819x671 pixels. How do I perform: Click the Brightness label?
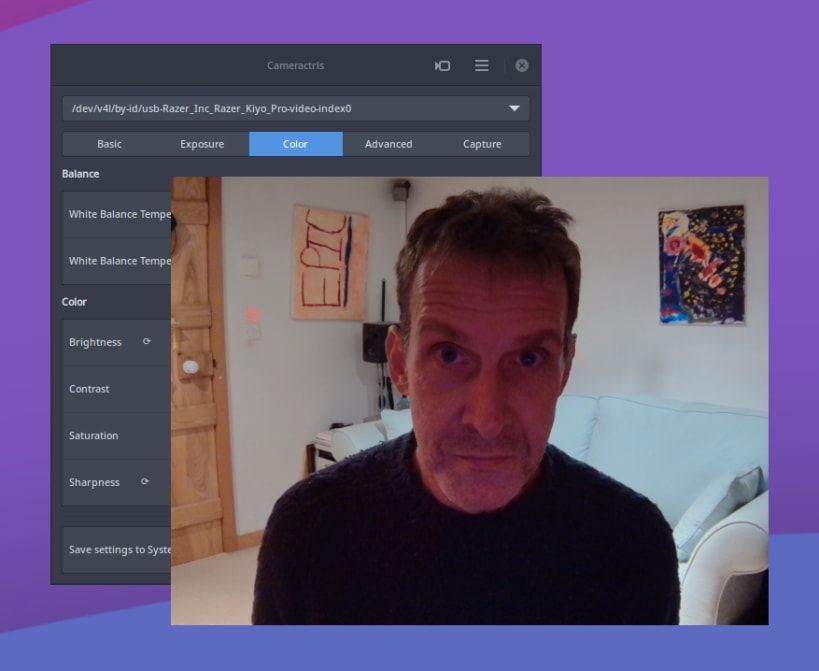click(95, 342)
